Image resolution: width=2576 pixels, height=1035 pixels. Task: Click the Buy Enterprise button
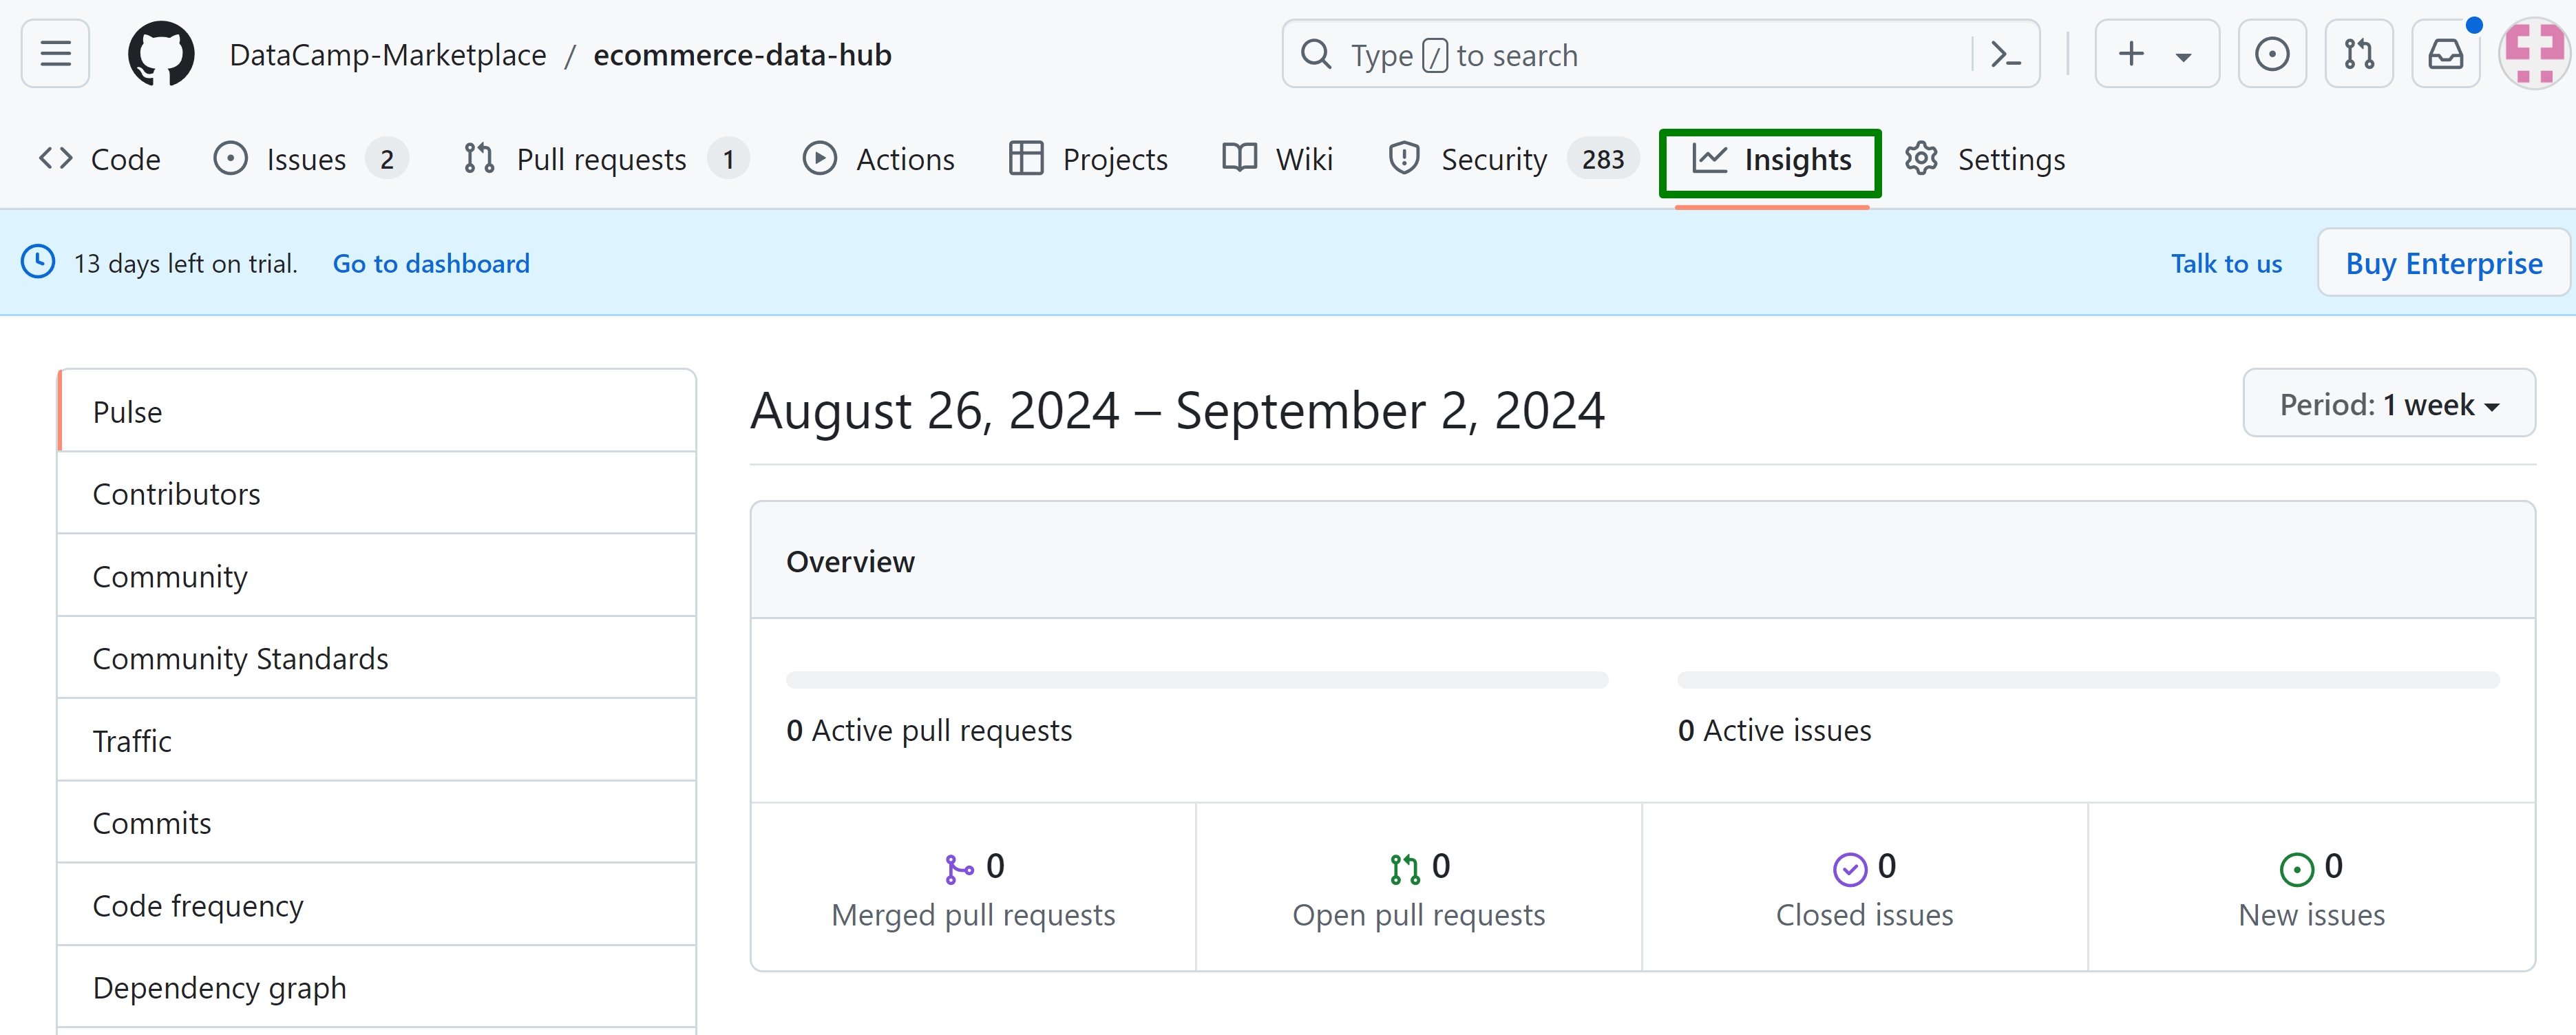[x=2443, y=262]
